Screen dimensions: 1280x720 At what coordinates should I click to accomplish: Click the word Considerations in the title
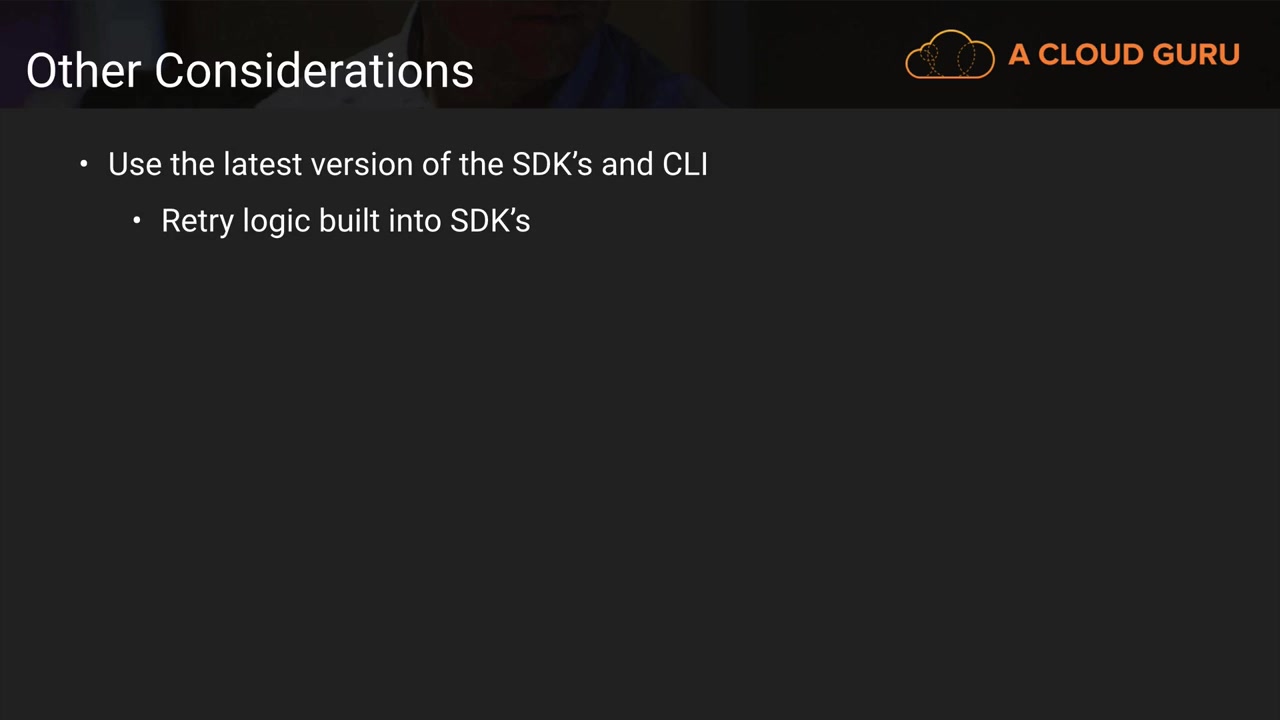(313, 70)
